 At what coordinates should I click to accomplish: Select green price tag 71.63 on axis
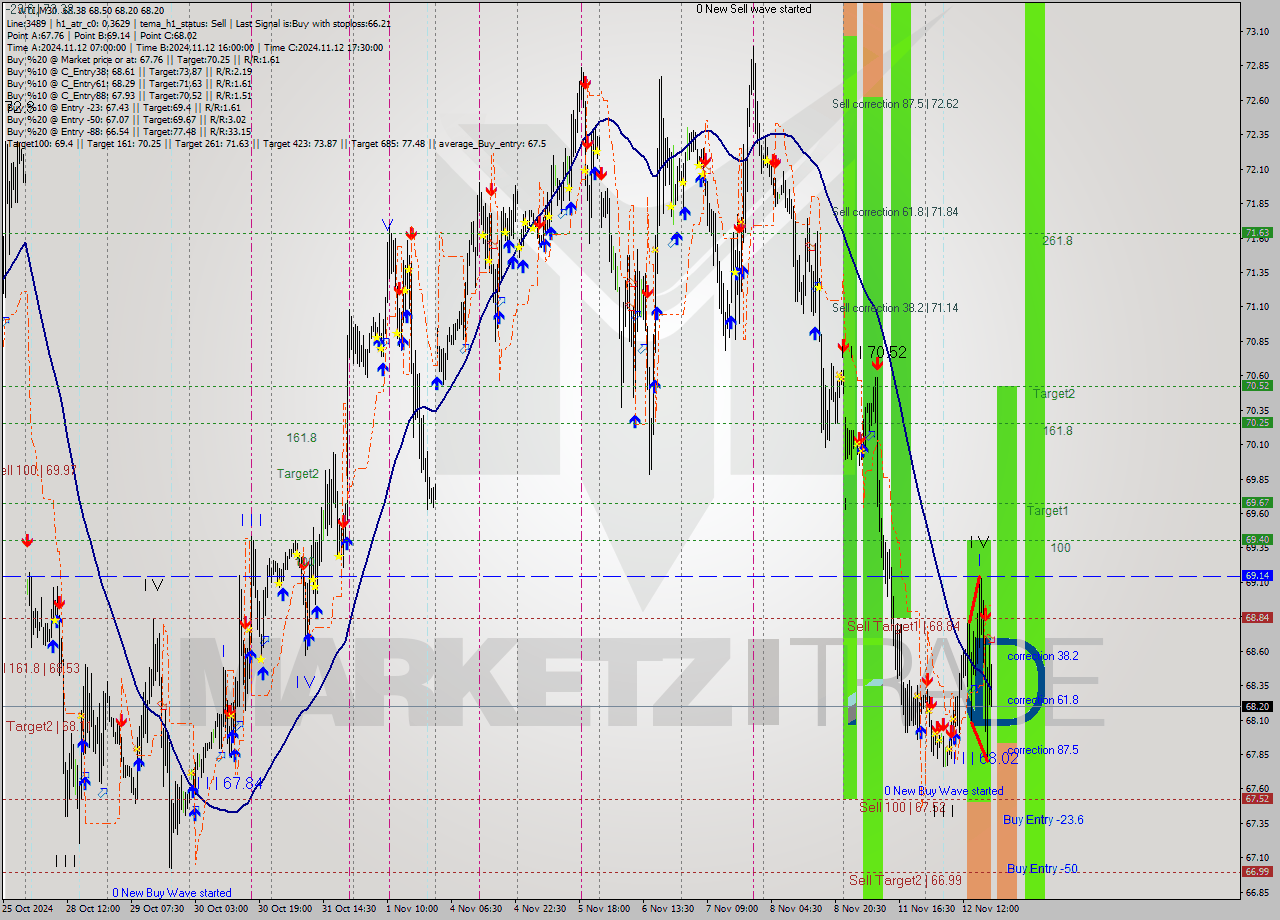click(1257, 233)
